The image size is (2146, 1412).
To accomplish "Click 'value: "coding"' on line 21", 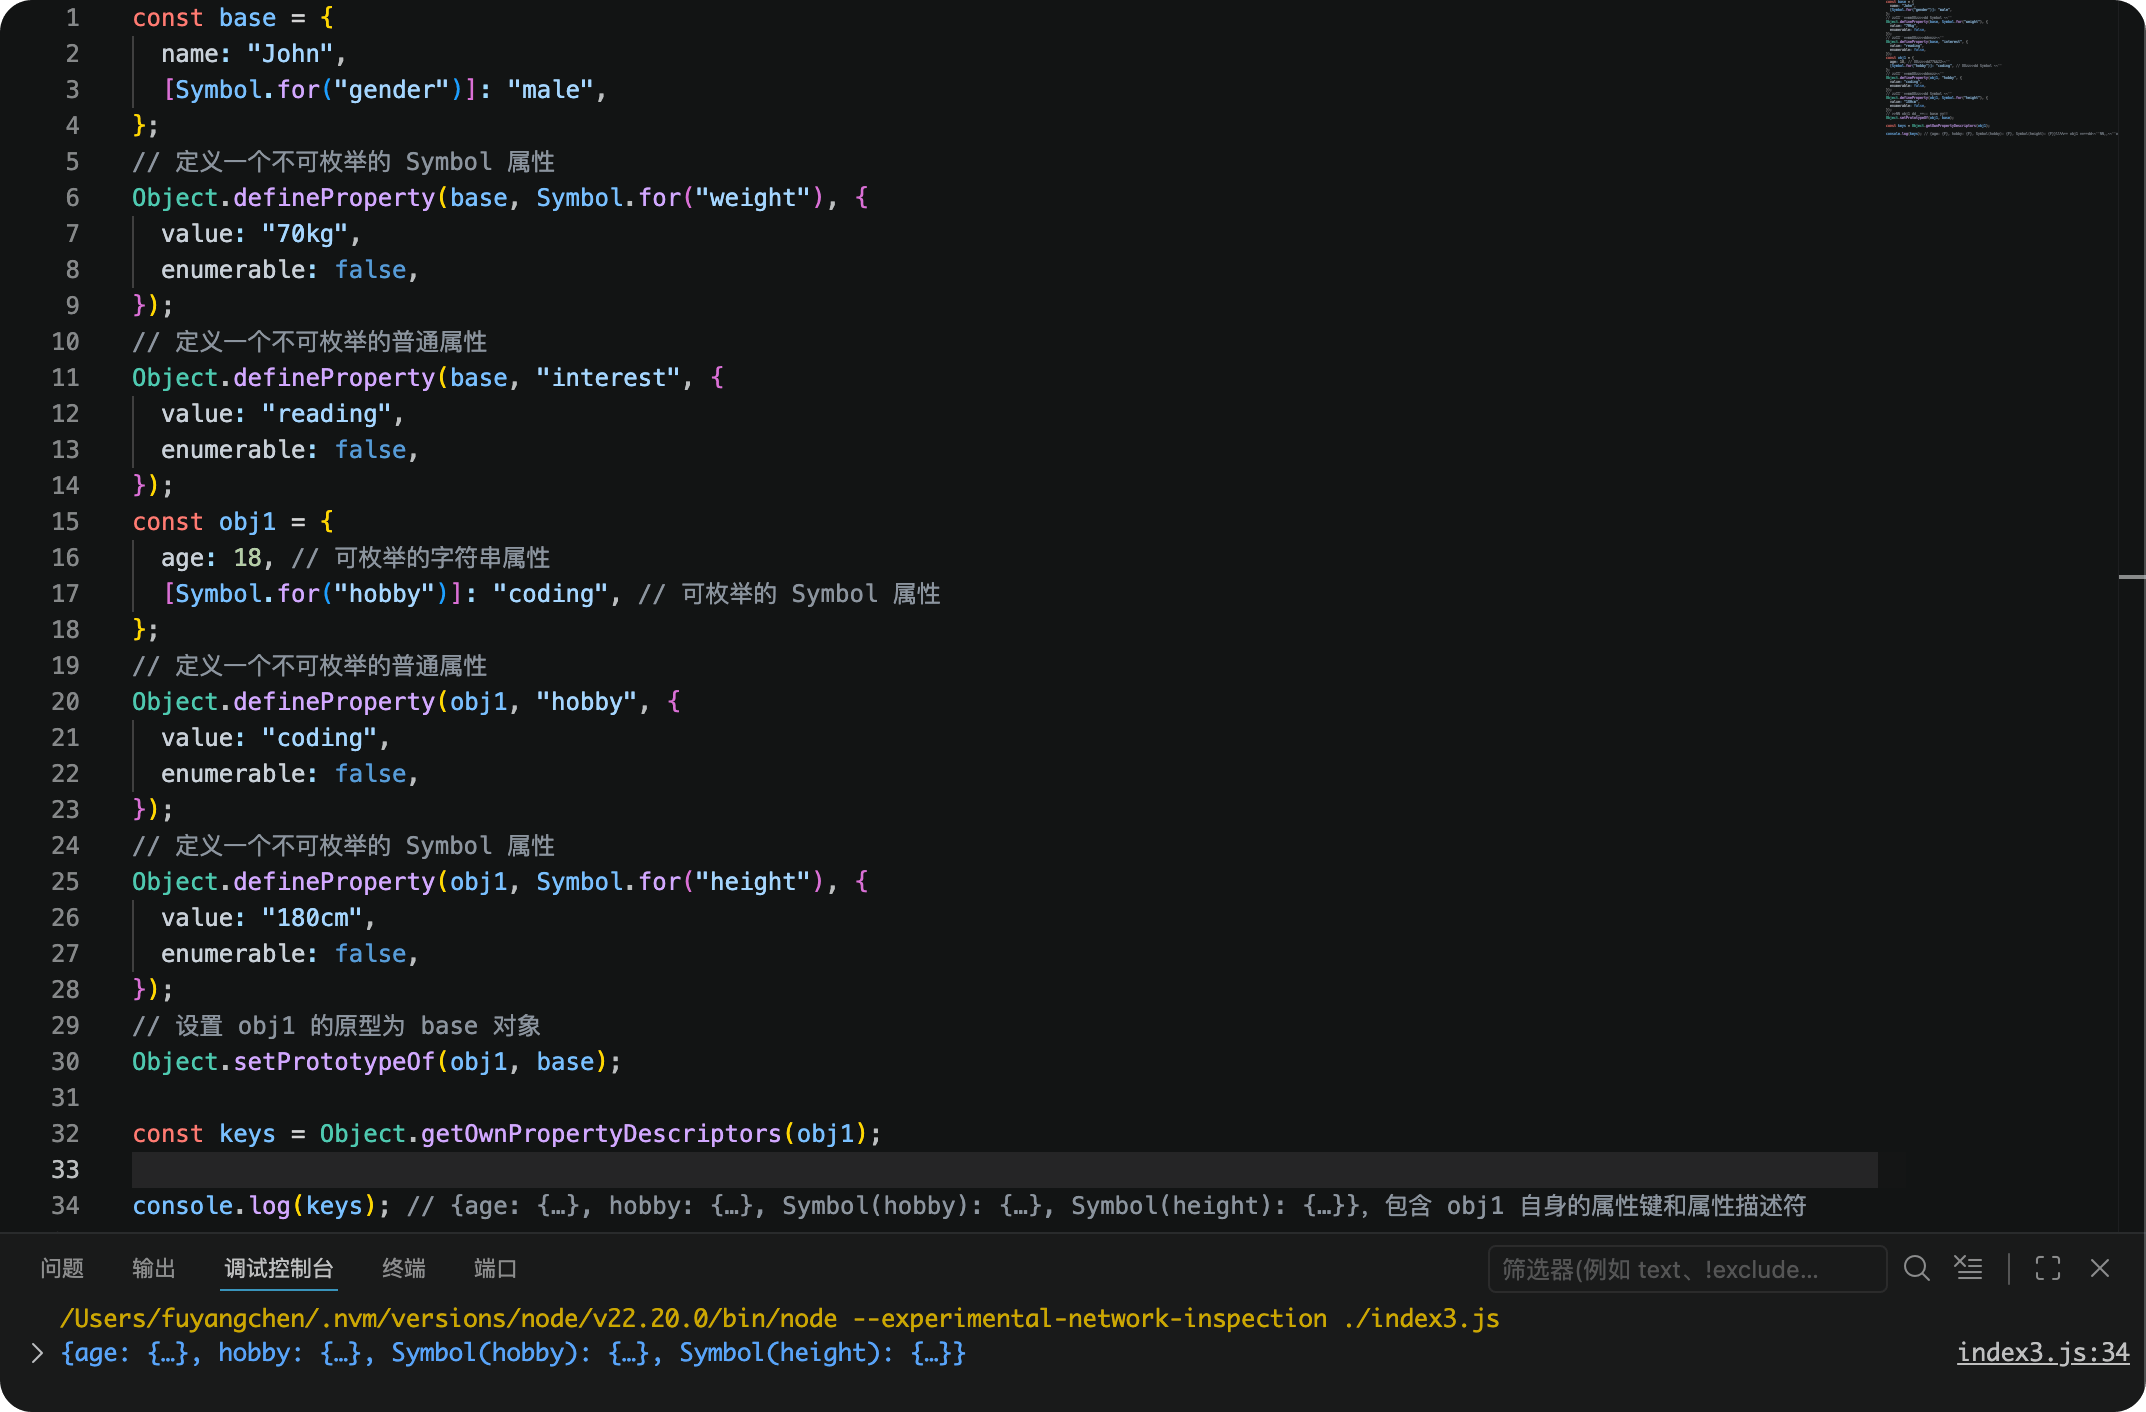I will click(x=276, y=738).
